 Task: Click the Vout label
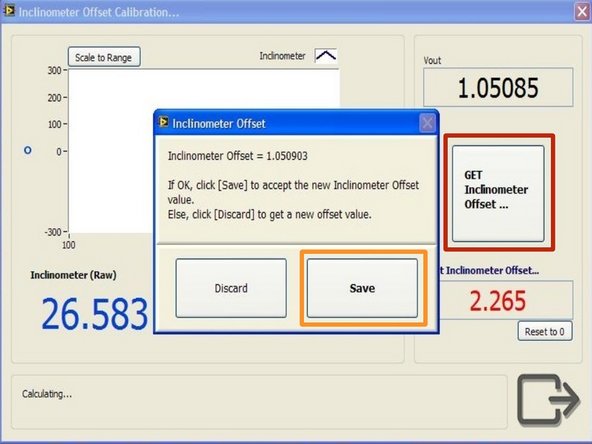point(432,60)
